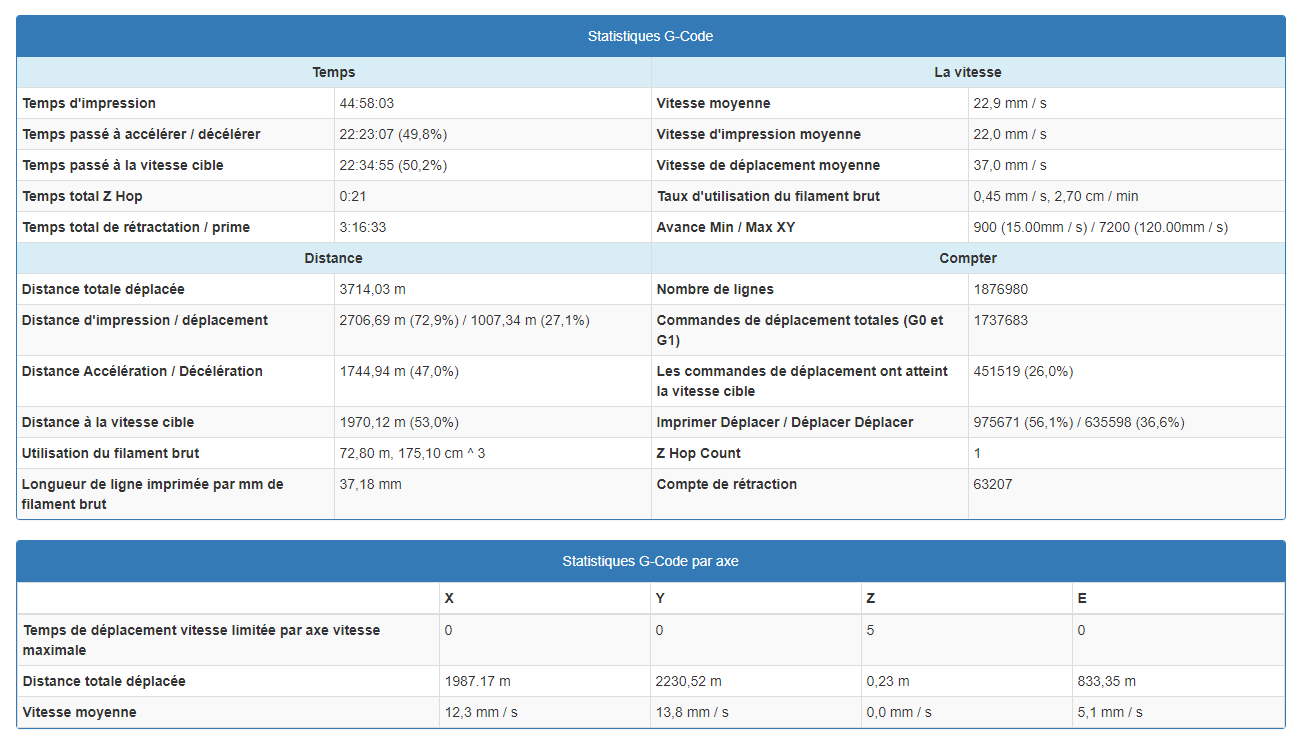
Task: Click the value 22:34:55 (50,2%)
Action: tap(393, 165)
